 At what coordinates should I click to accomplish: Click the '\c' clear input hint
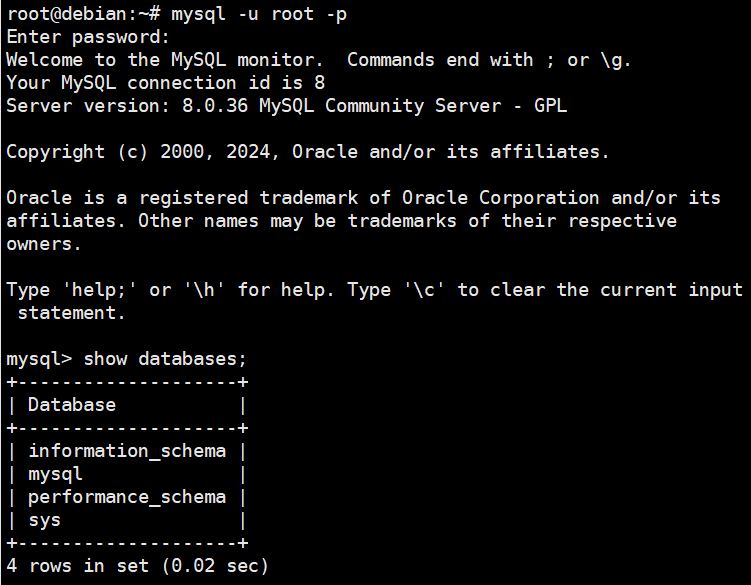pyautogui.click(x=424, y=290)
